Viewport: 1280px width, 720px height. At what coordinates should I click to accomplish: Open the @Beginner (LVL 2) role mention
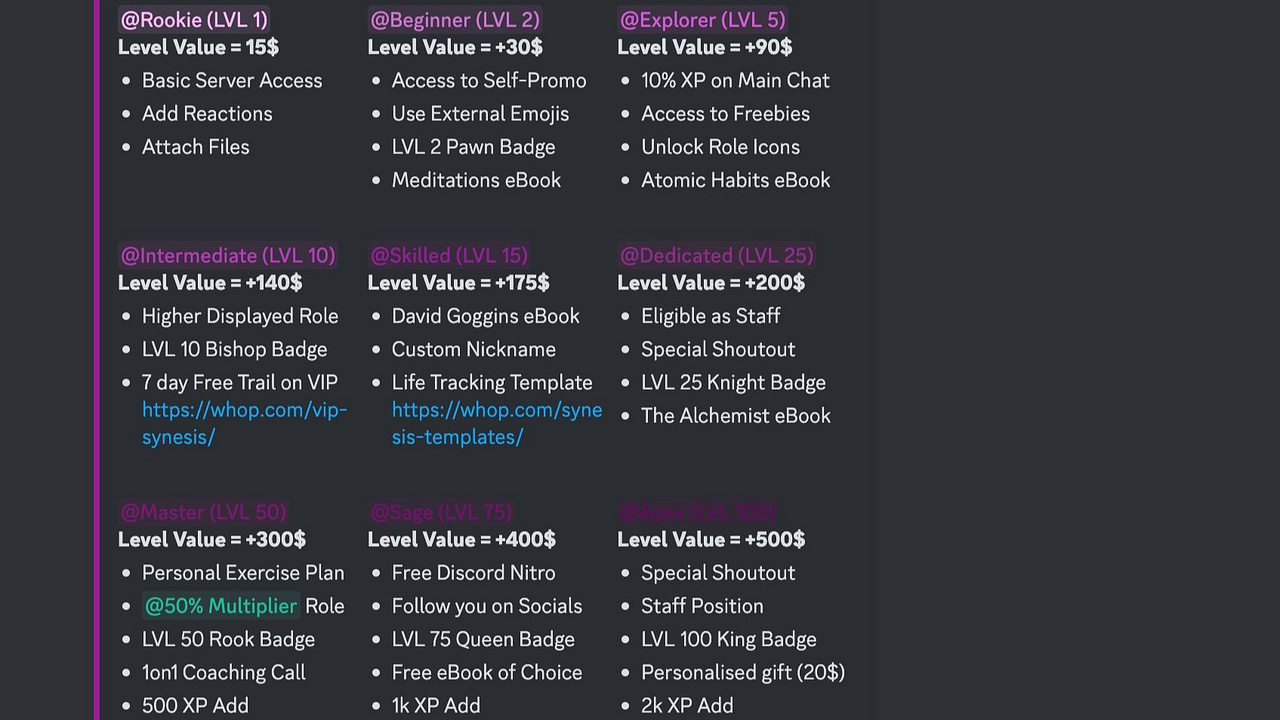[455, 20]
